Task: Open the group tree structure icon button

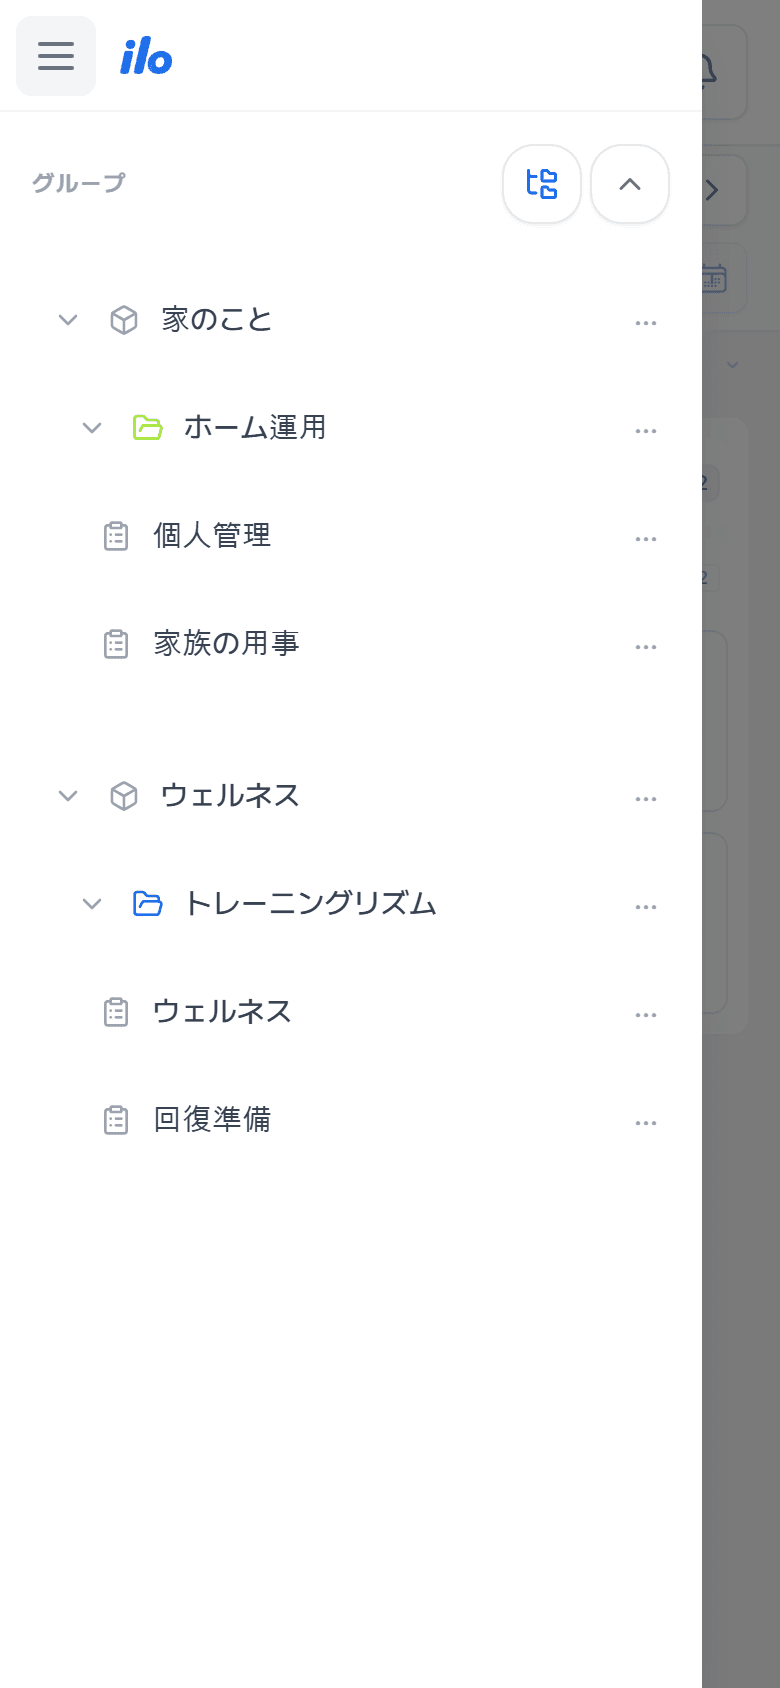Action: [542, 184]
